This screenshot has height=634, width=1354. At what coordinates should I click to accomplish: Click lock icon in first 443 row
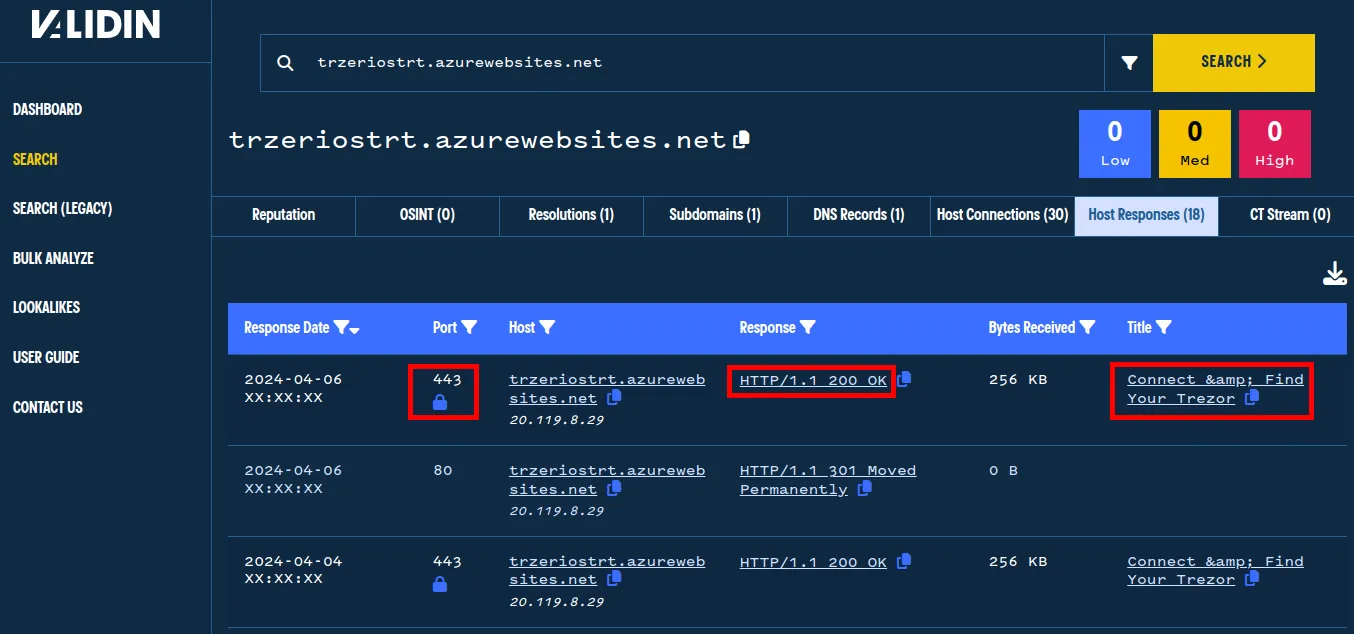tap(439, 402)
